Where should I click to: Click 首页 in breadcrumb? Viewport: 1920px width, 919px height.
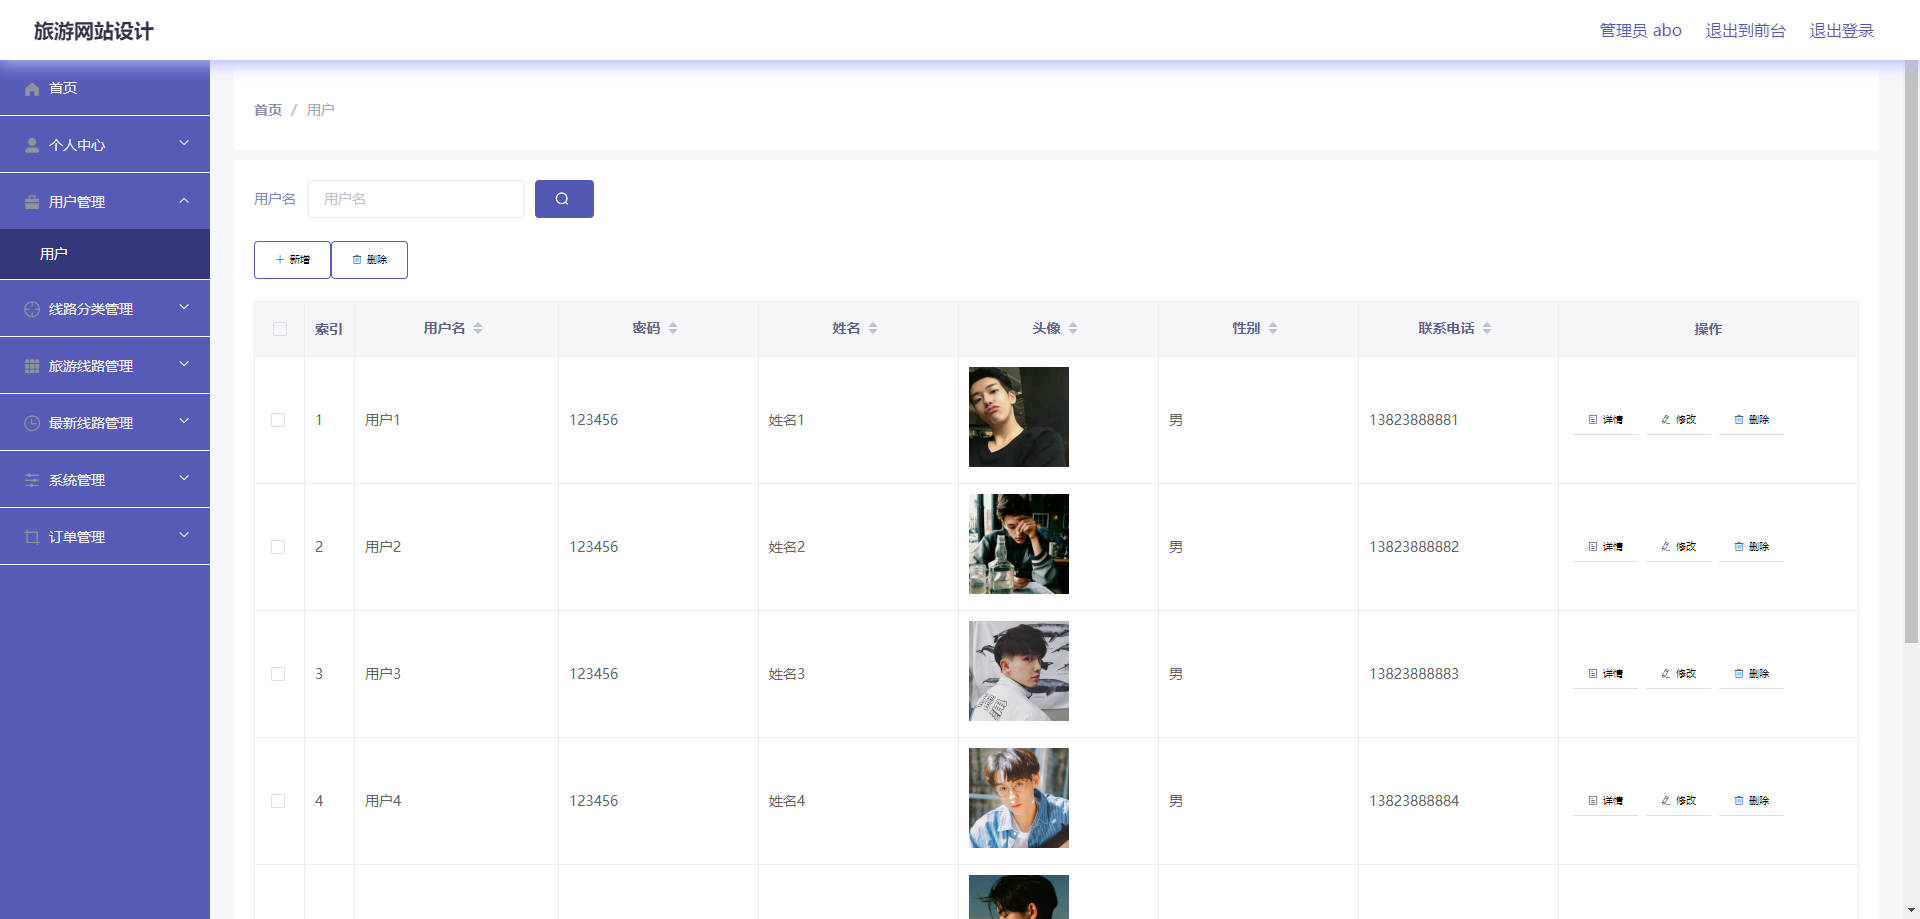pos(268,110)
